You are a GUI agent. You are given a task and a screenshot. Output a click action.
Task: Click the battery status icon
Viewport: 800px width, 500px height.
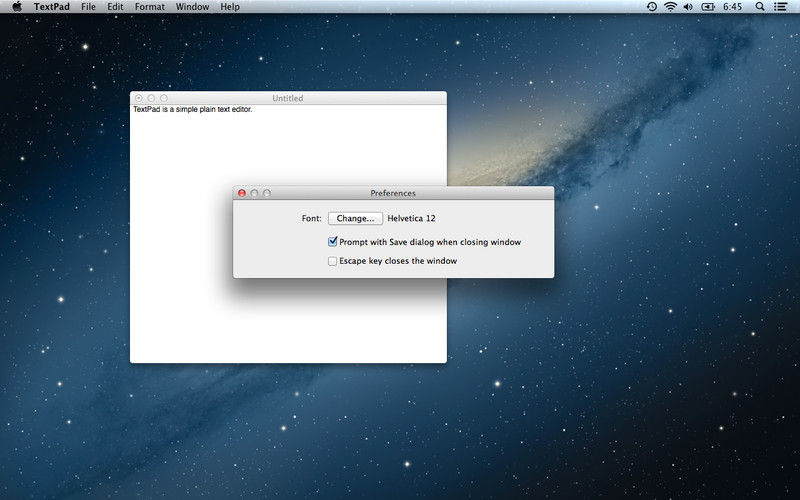[708, 7]
